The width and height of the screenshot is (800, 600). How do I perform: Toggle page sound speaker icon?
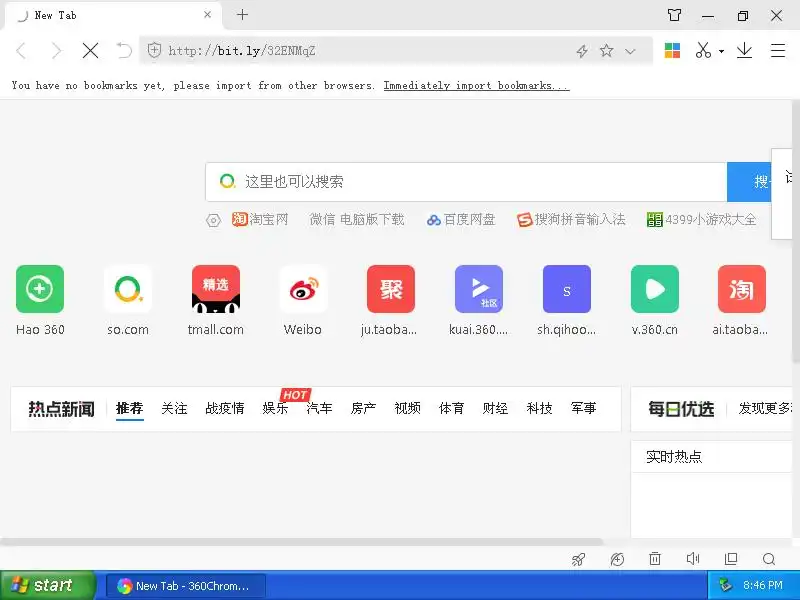(693, 559)
